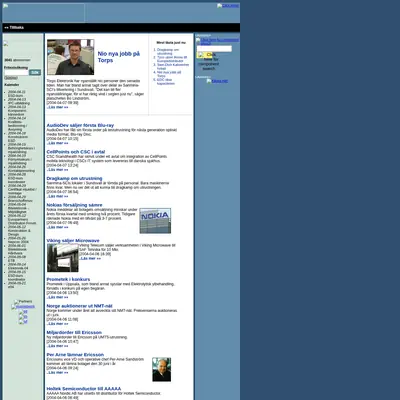400x400 pixels.
Task: Open calendar entry Europartners Distribution Forum
Action: point(22,221)
